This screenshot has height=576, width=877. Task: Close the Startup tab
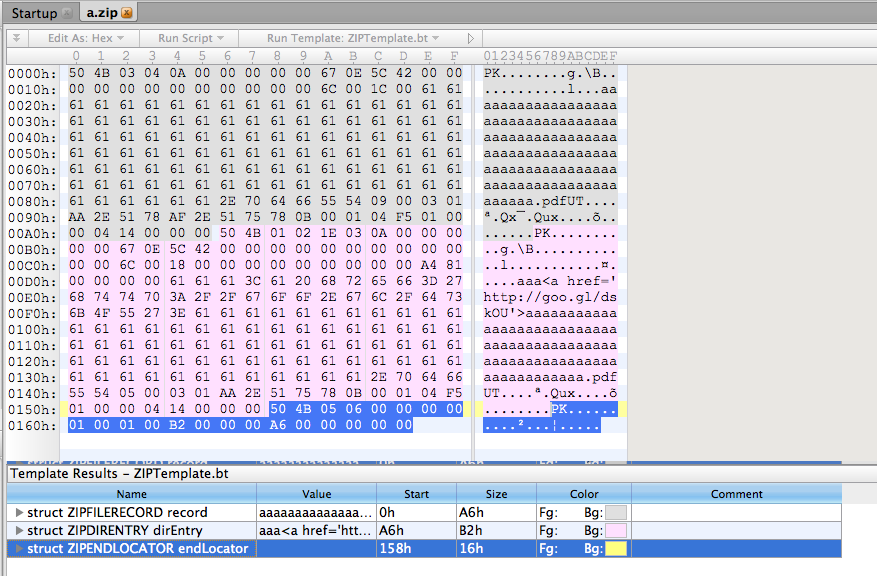[x=66, y=13]
